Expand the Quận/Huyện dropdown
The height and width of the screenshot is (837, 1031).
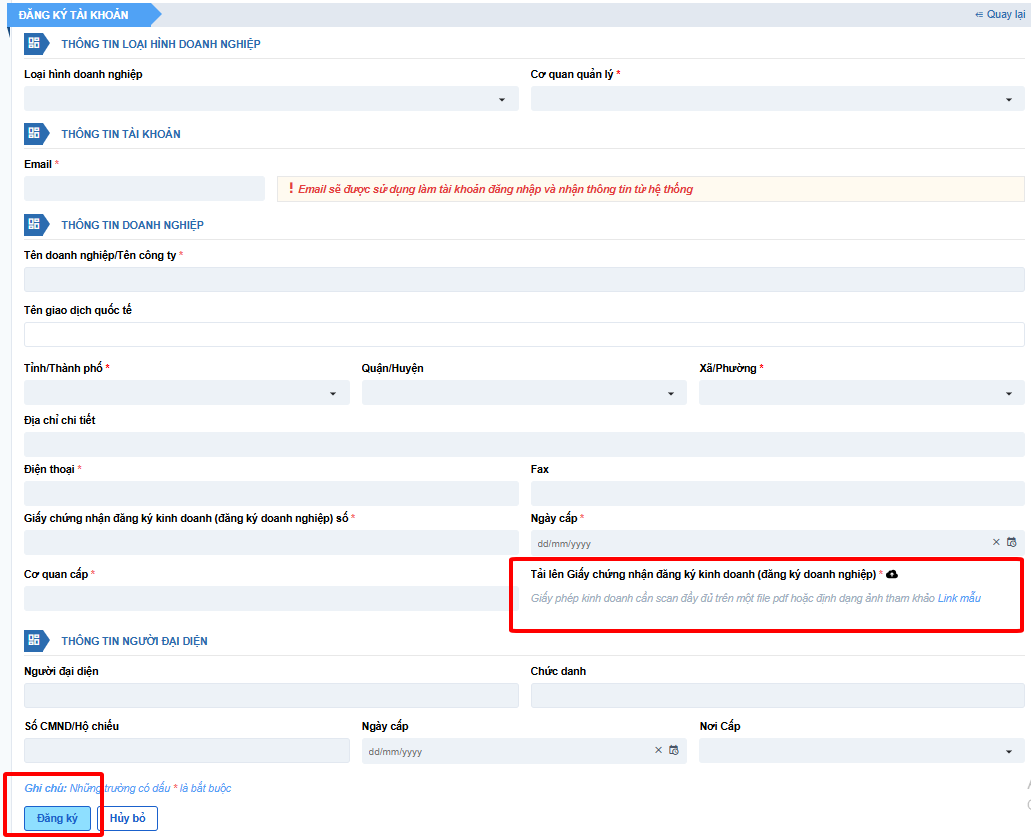click(x=524, y=393)
